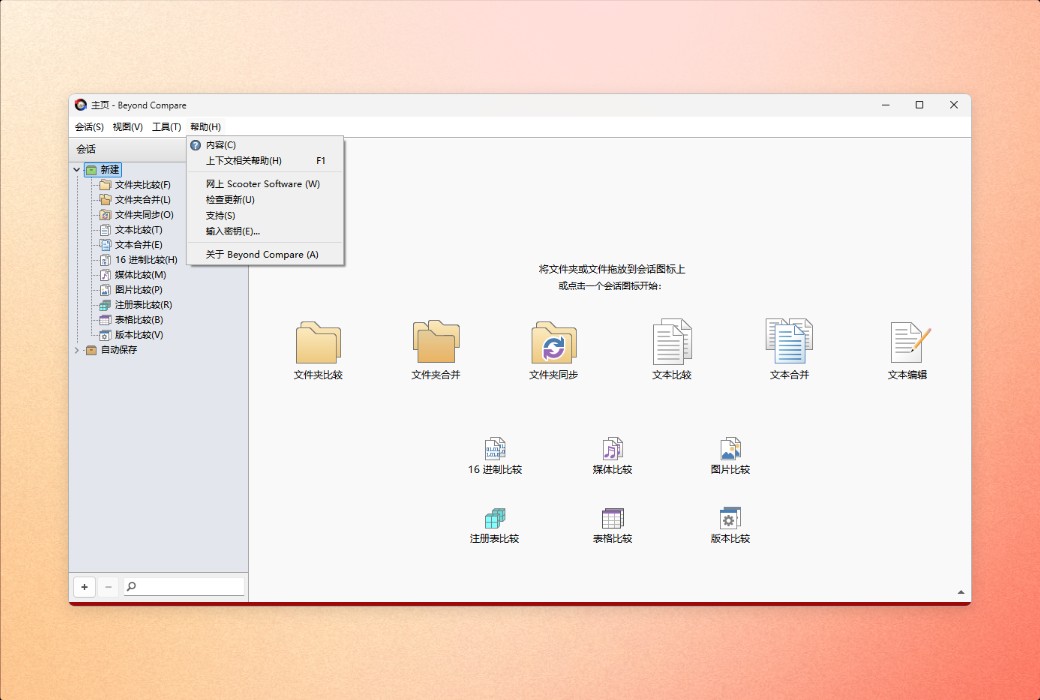Screen dimensions: 1040x700
Task: Select 文件夹同步(O) in the sessions tree
Action: pyautogui.click(x=144, y=215)
